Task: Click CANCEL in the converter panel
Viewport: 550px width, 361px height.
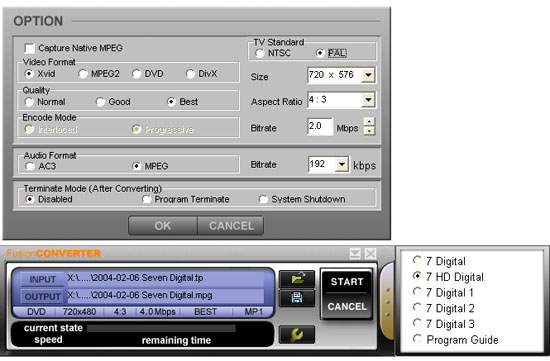Action: (347, 307)
